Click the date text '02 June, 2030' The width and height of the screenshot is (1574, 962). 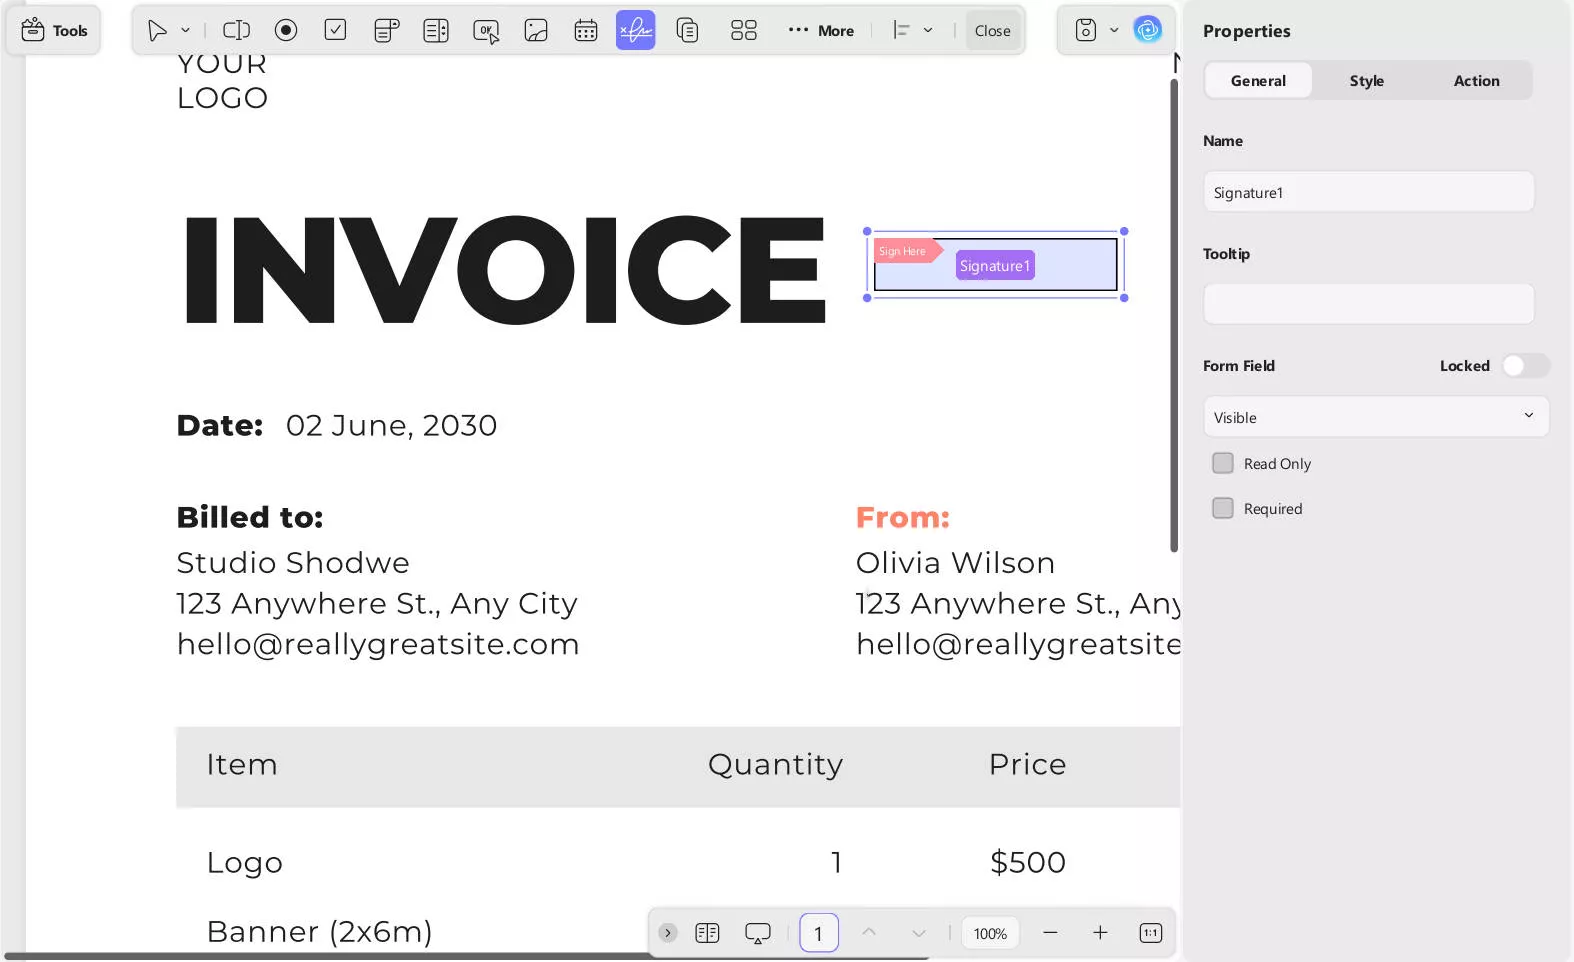click(x=391, y=426)
